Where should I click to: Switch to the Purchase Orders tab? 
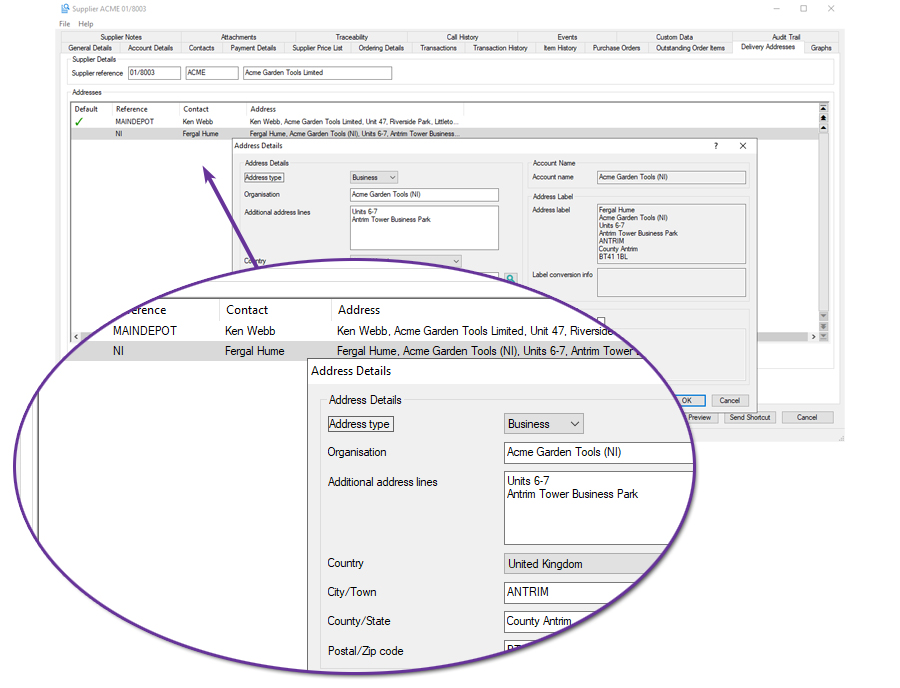(x=616, y=48)
